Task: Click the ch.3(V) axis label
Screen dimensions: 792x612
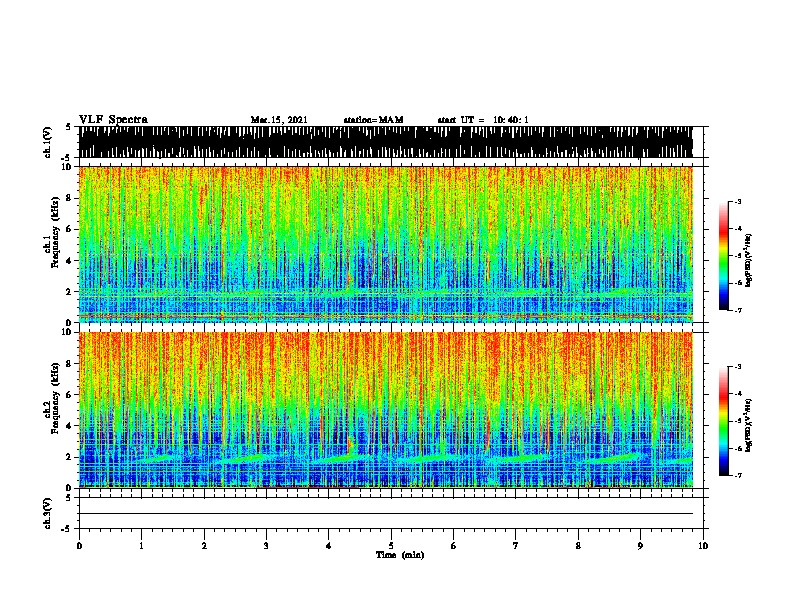Action: click(x=47, y=513)
